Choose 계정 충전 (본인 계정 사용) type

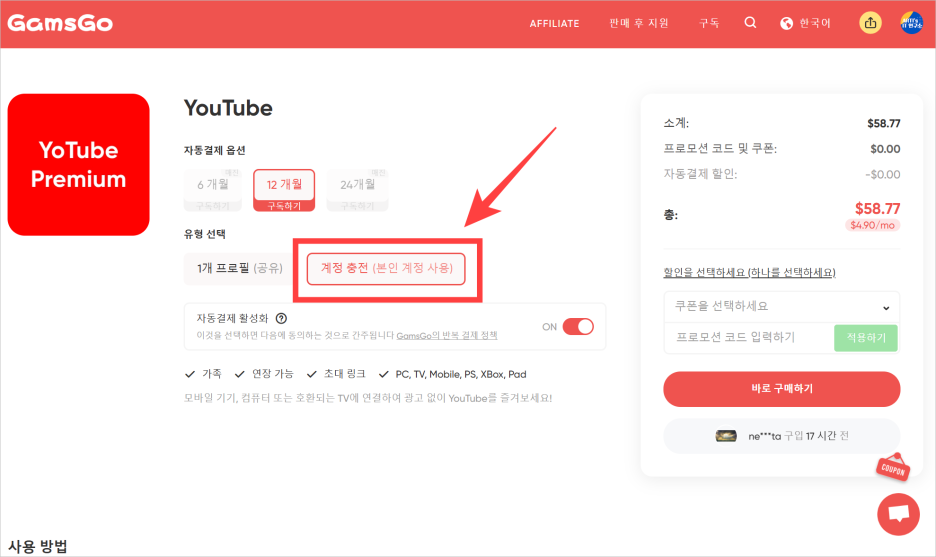tap(386, 269)
